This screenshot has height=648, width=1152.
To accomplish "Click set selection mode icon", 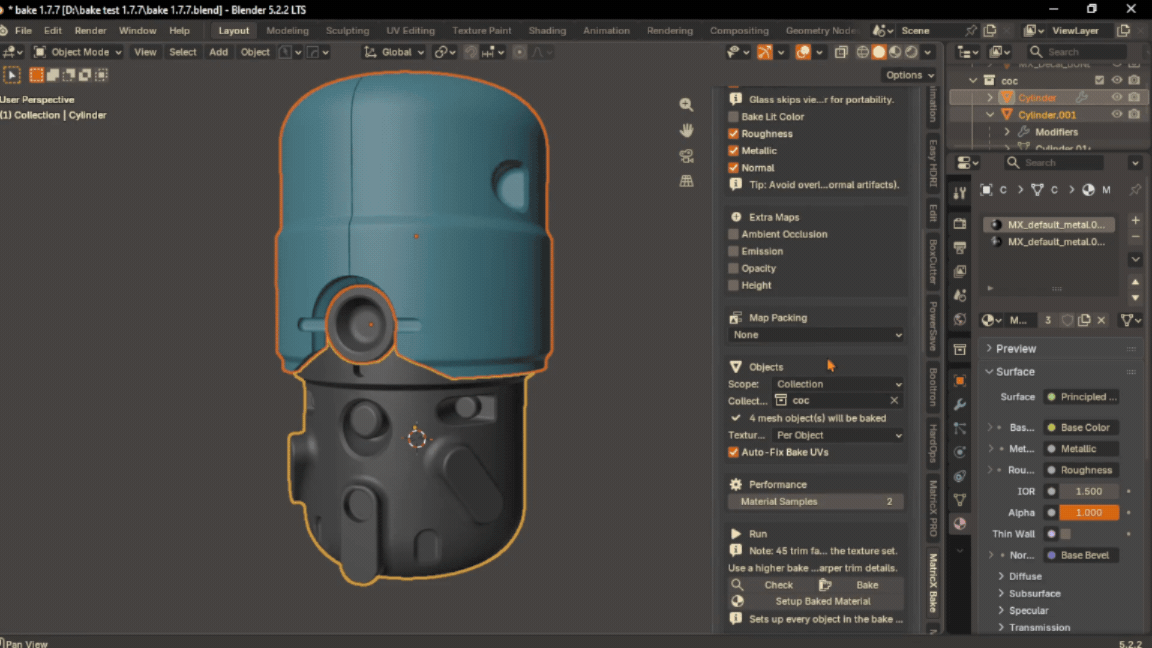I will tap(36, 75).
